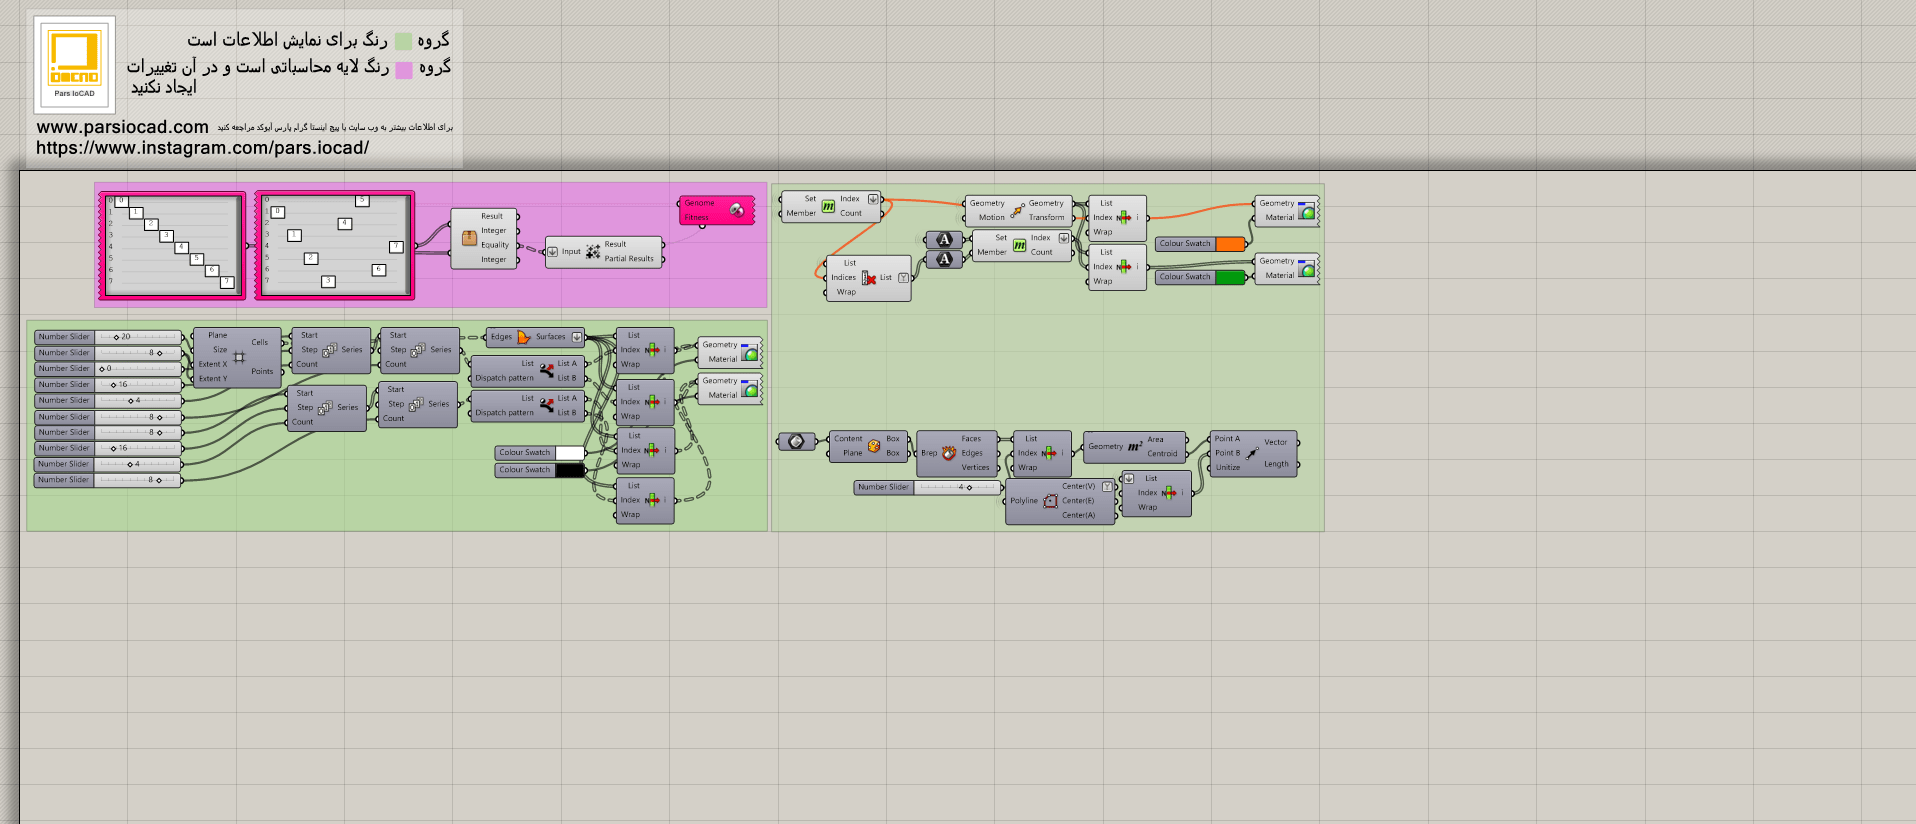Pick the black Colour Swatch
This screenshot has height=824, width=1916.
pos(541,470)
